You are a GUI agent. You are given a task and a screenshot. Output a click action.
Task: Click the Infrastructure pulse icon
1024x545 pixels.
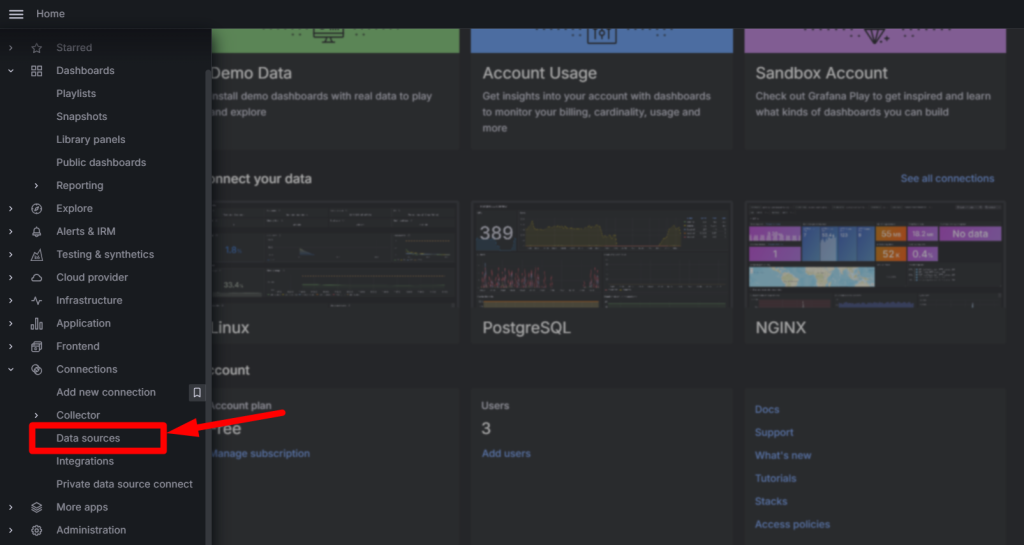(37, 301)
